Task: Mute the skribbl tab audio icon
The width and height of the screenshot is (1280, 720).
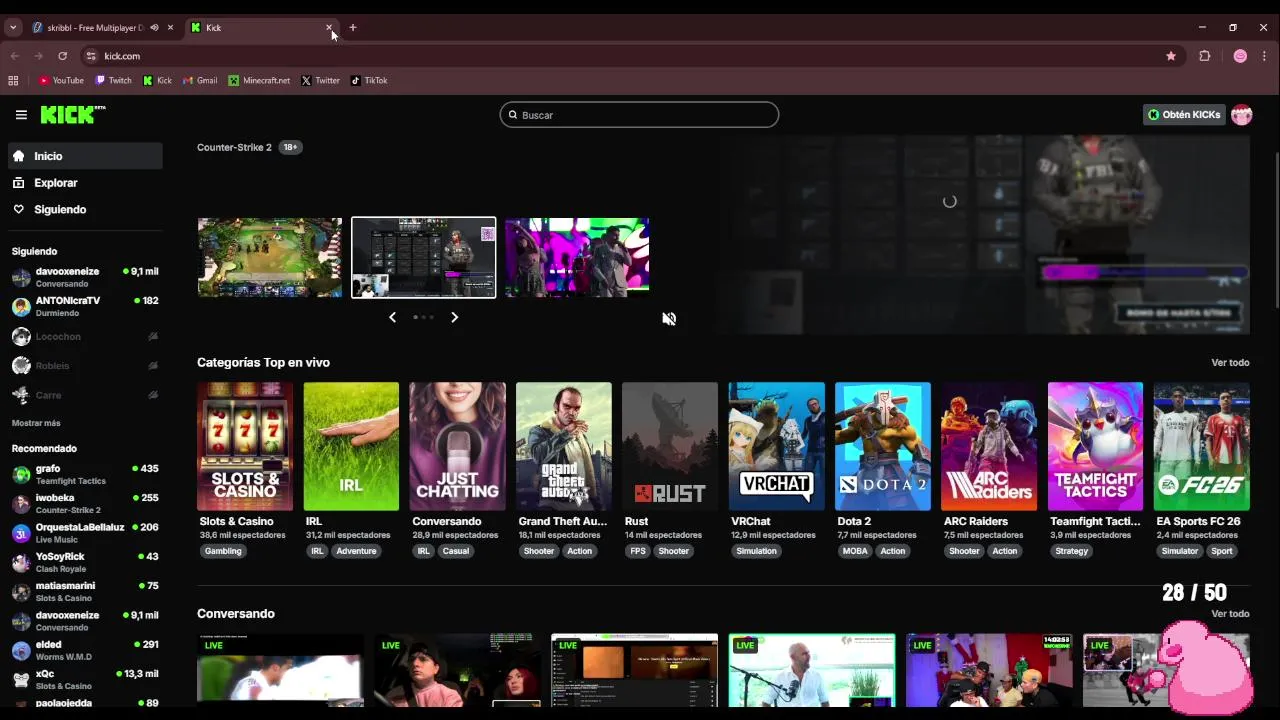Action: tap(154, 28)
